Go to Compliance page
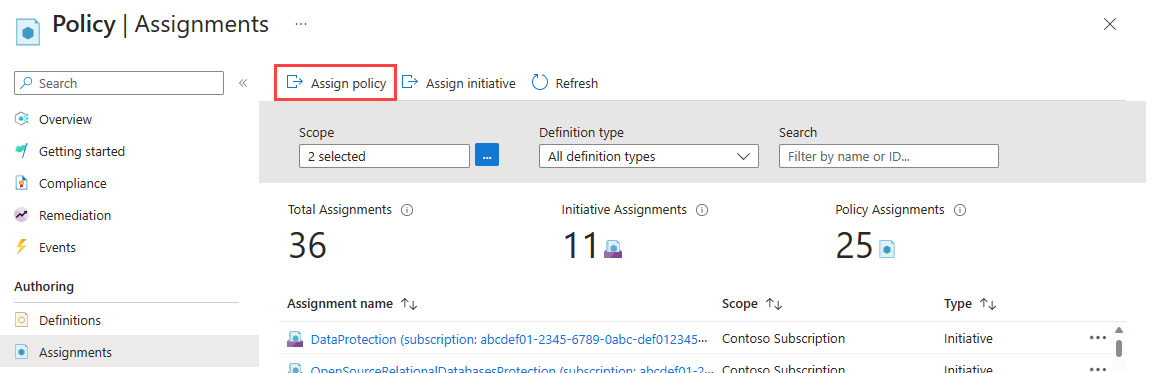The width and height of the screenshot is (1159, 373). click(x=72, y=183)
